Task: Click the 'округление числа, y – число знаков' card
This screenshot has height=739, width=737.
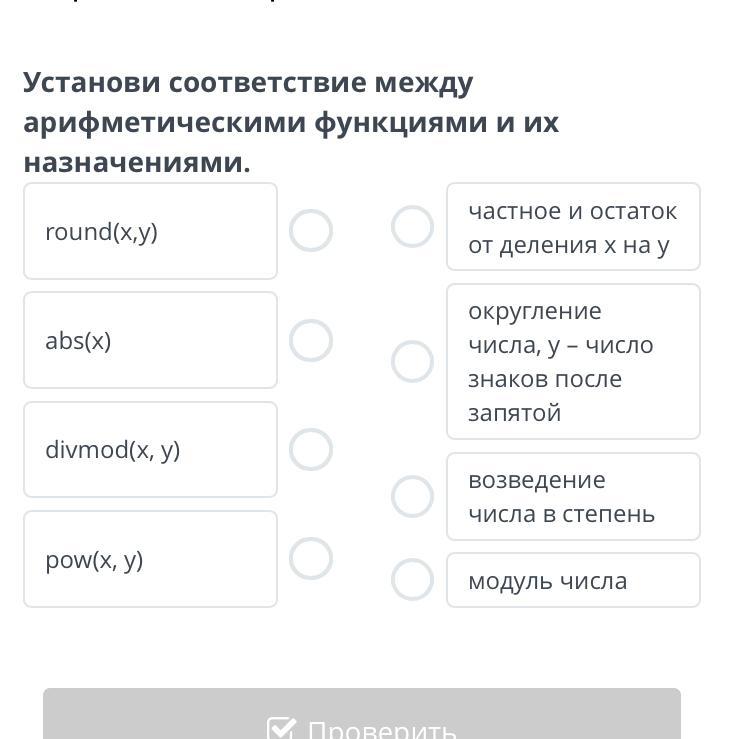Action: (x=573, y=361)
